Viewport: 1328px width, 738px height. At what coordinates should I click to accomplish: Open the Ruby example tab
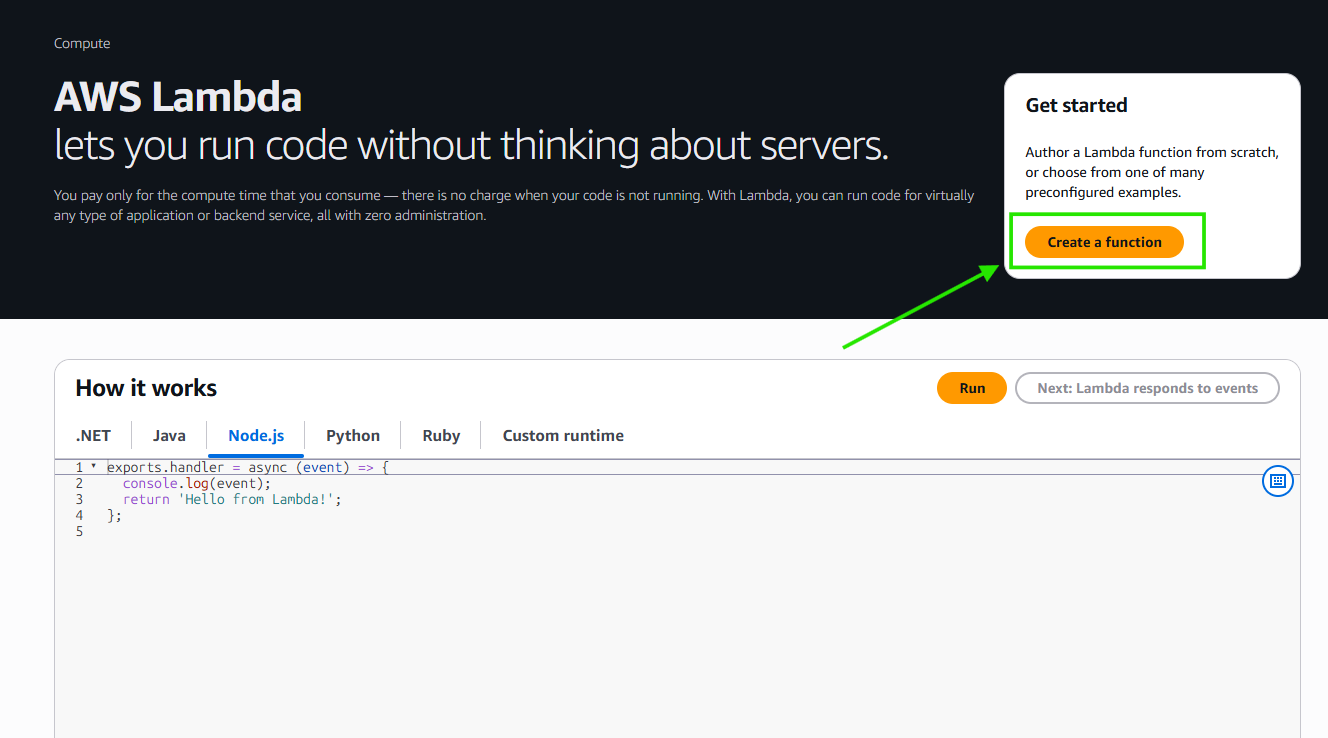point(441,435)
